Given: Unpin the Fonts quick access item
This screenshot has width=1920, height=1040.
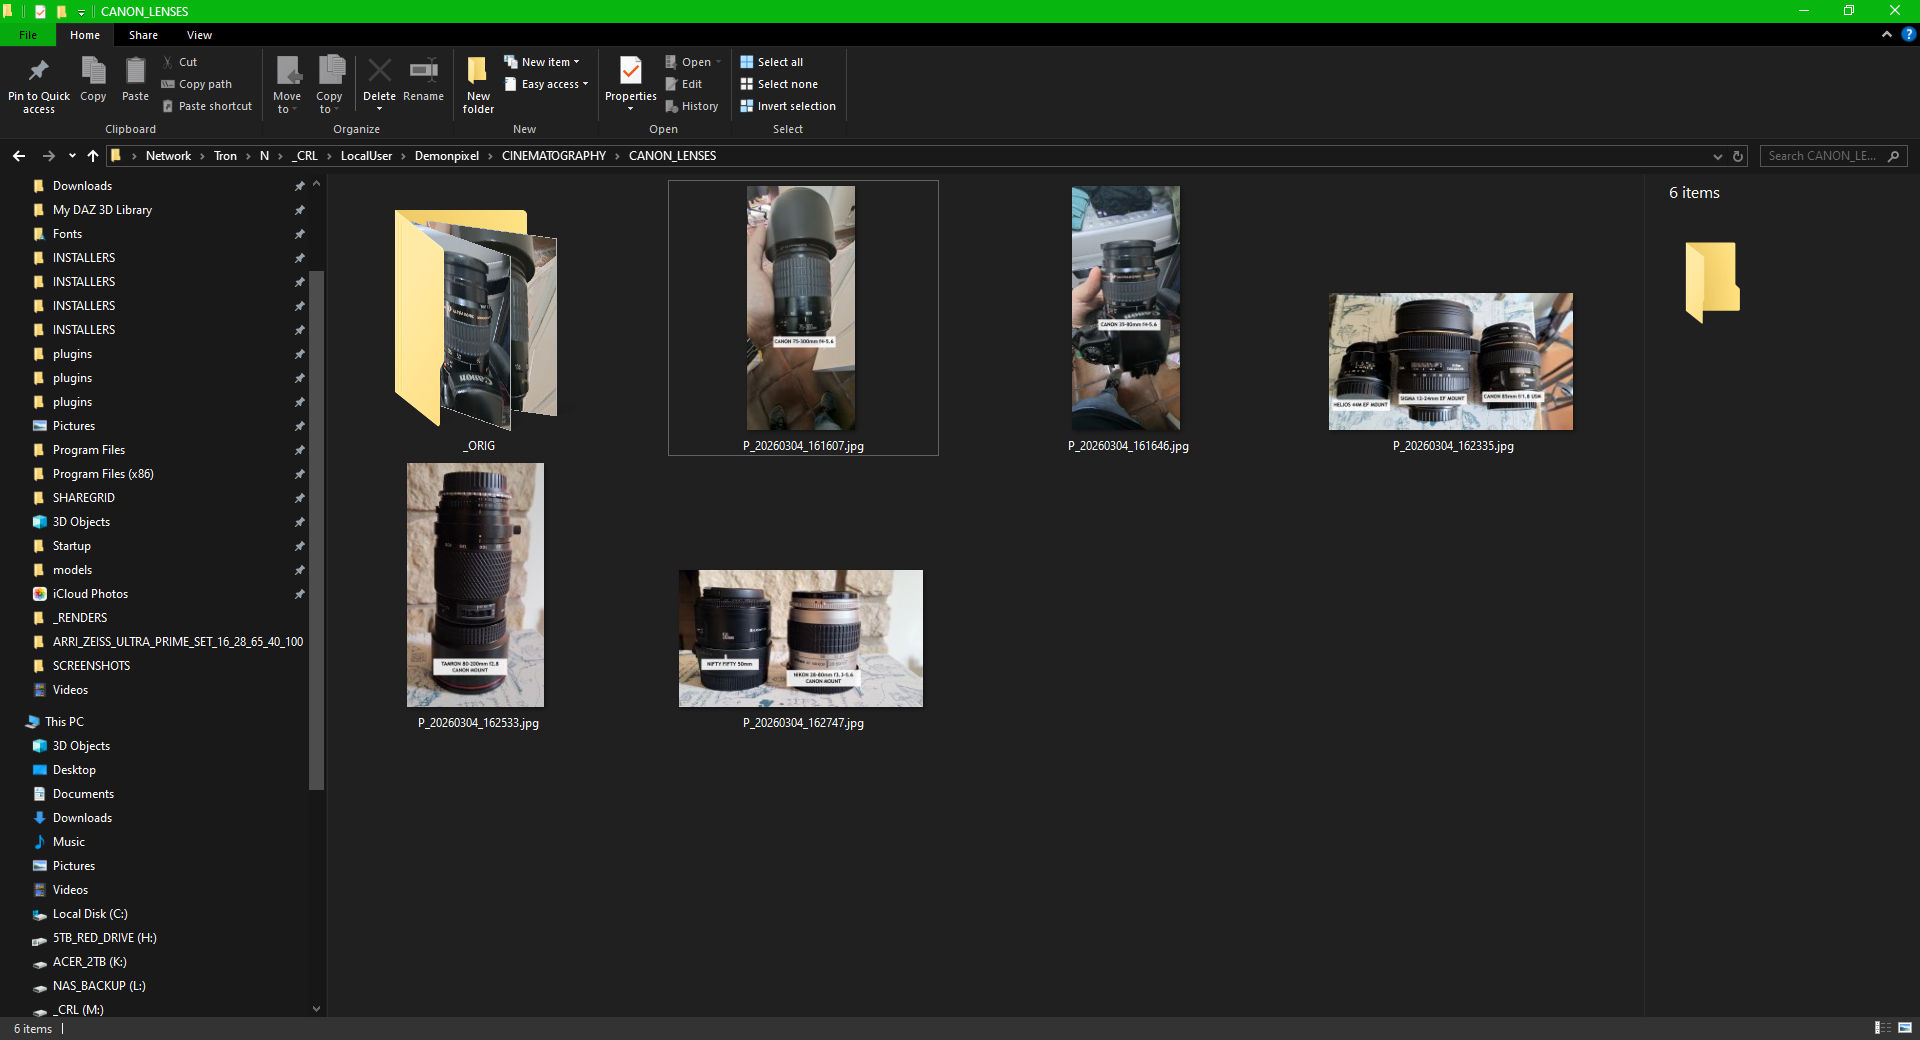Looking at the screenshot, I should [299, 234].
